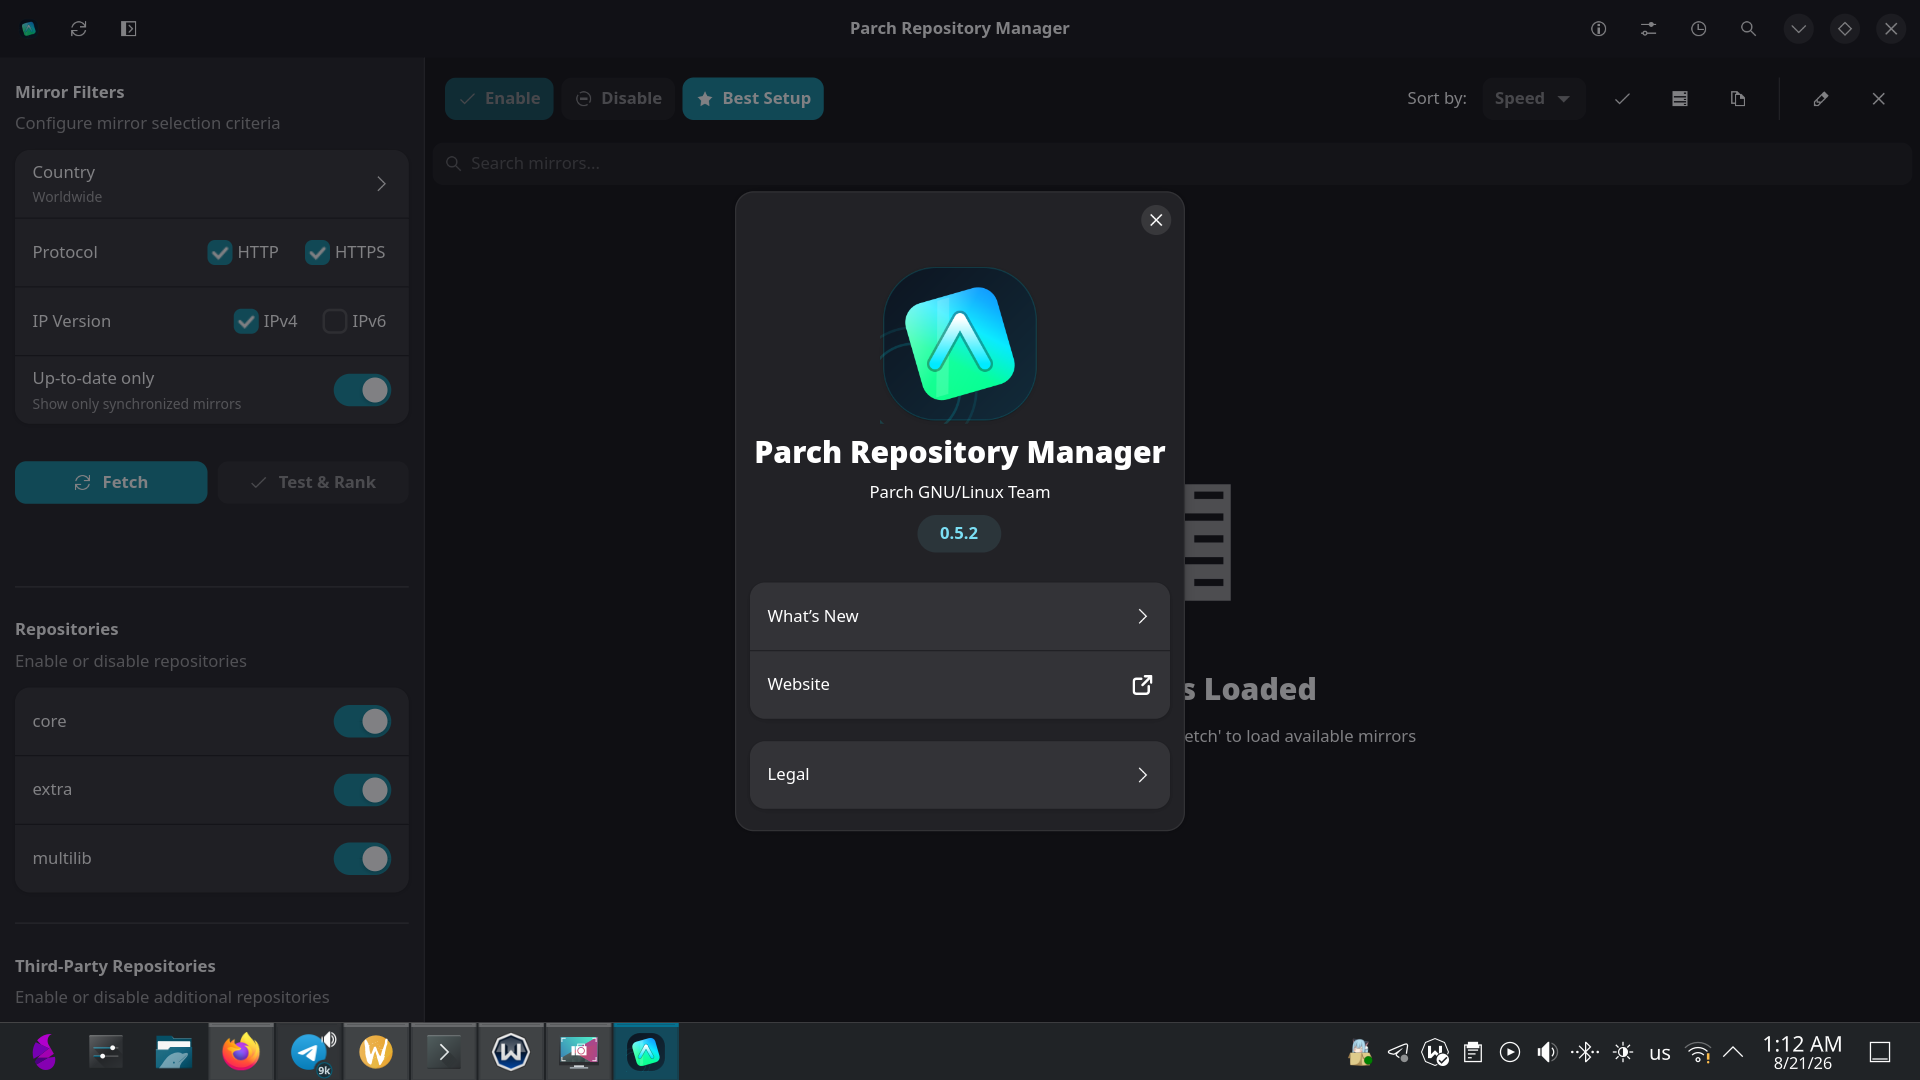Click the media player tray icon
The height and width of the screenshot is (1080, 1920).
(x=1510, y=1052)
